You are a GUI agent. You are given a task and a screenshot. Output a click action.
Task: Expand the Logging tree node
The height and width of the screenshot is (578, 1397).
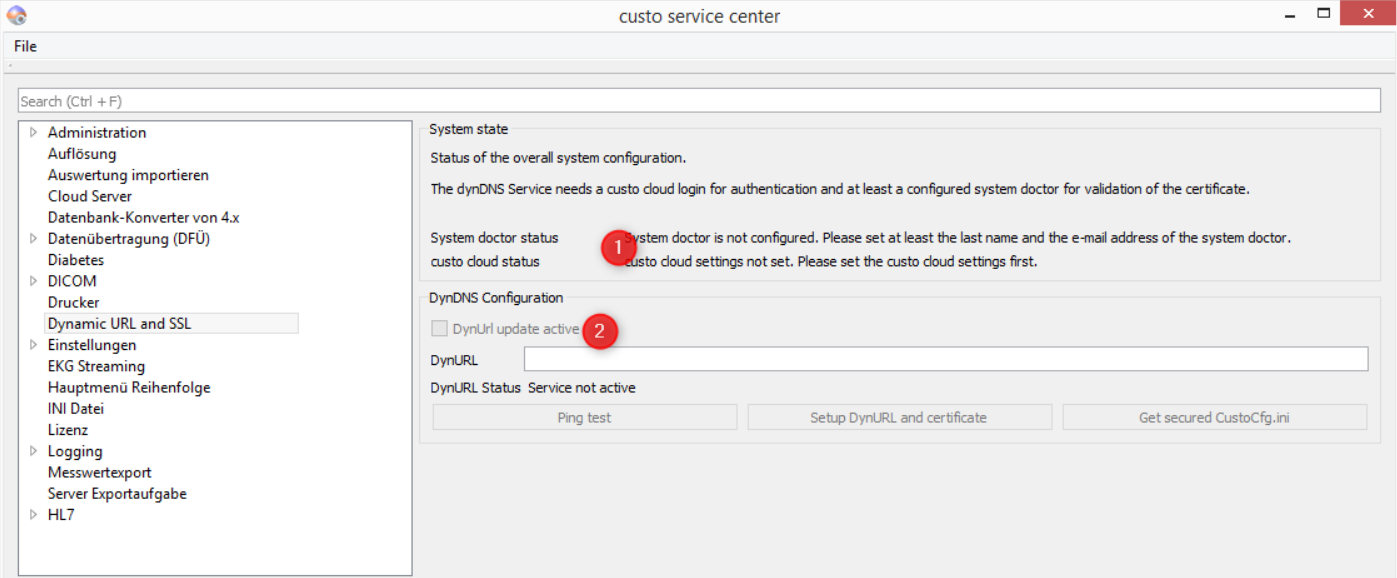33,451
